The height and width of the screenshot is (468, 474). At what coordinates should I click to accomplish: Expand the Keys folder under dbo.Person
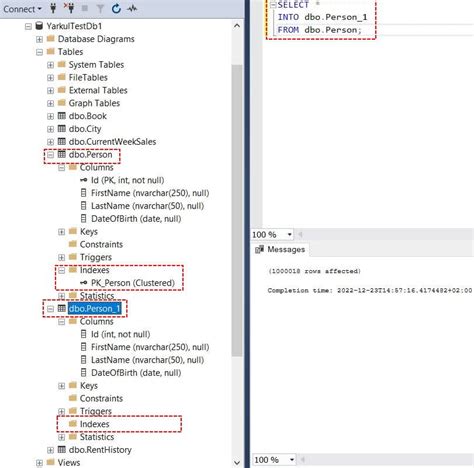[61, 232]
